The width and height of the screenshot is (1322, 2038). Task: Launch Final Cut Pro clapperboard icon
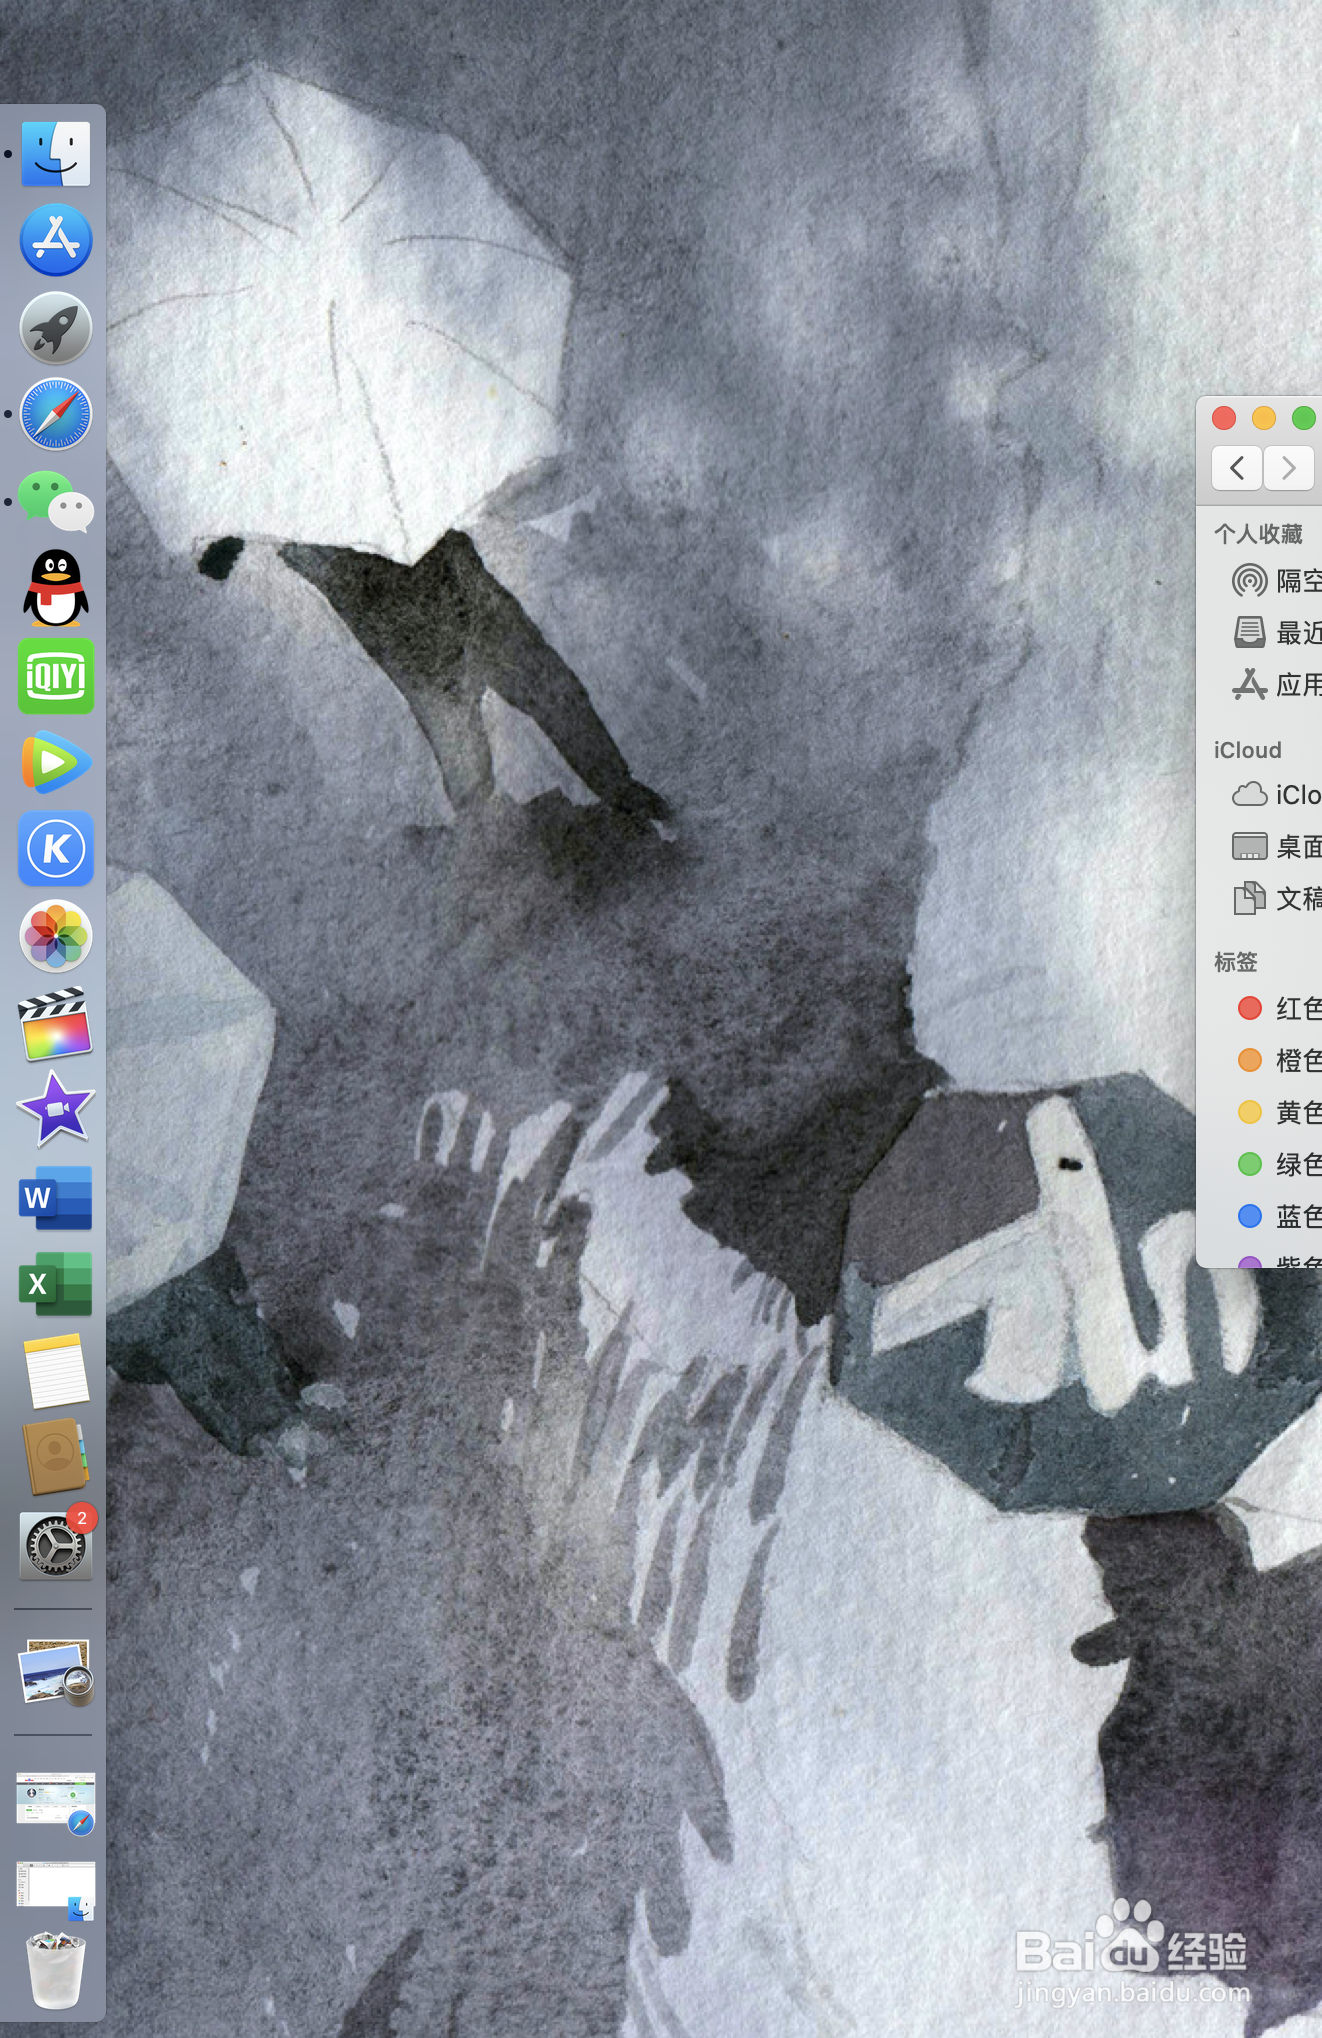[56, 1024]
